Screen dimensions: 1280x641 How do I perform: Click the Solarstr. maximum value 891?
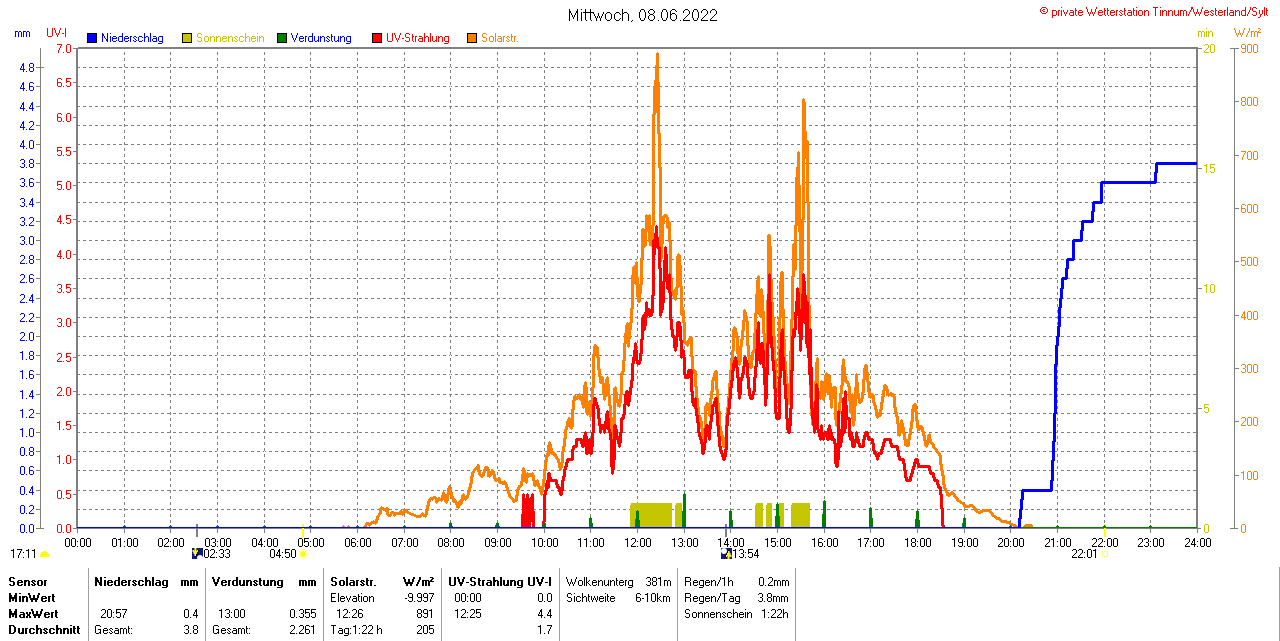click(x=424, y=613)
